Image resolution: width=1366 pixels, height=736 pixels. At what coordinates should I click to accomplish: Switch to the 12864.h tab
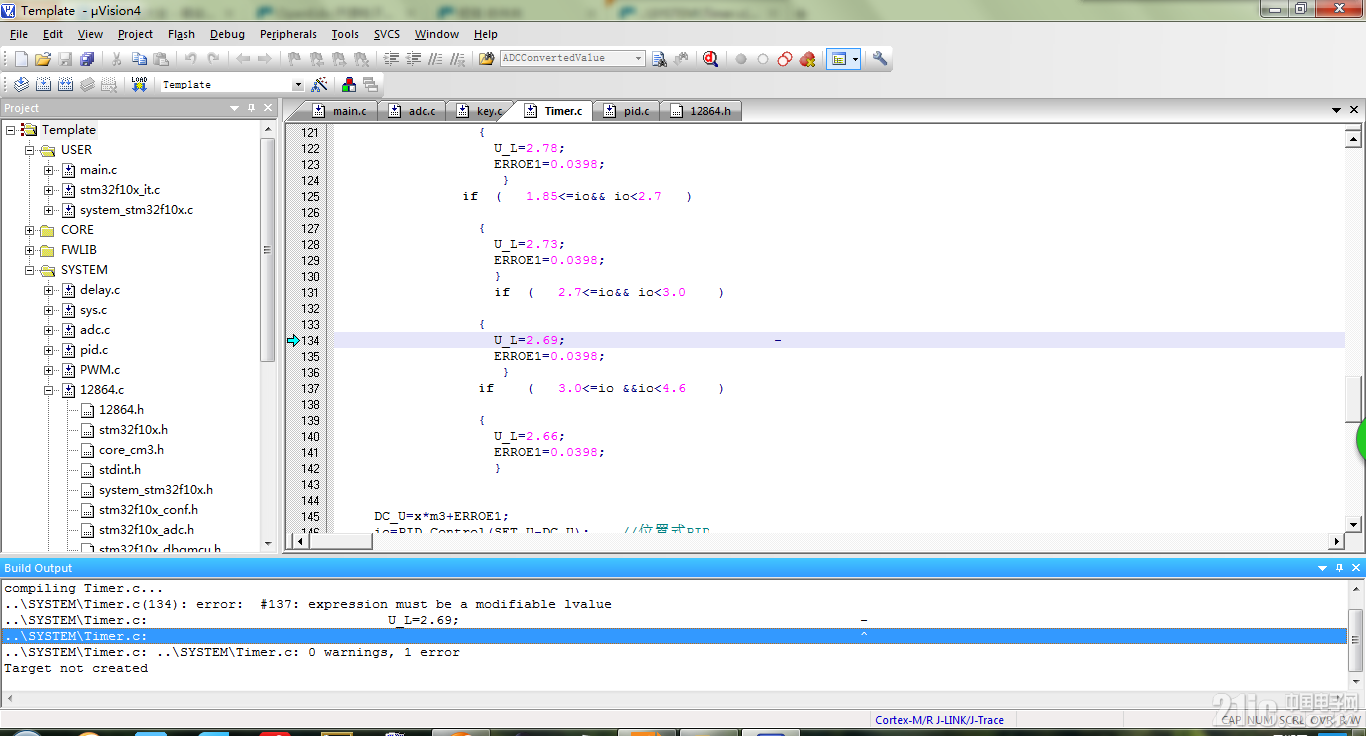(x=700, y=111)
